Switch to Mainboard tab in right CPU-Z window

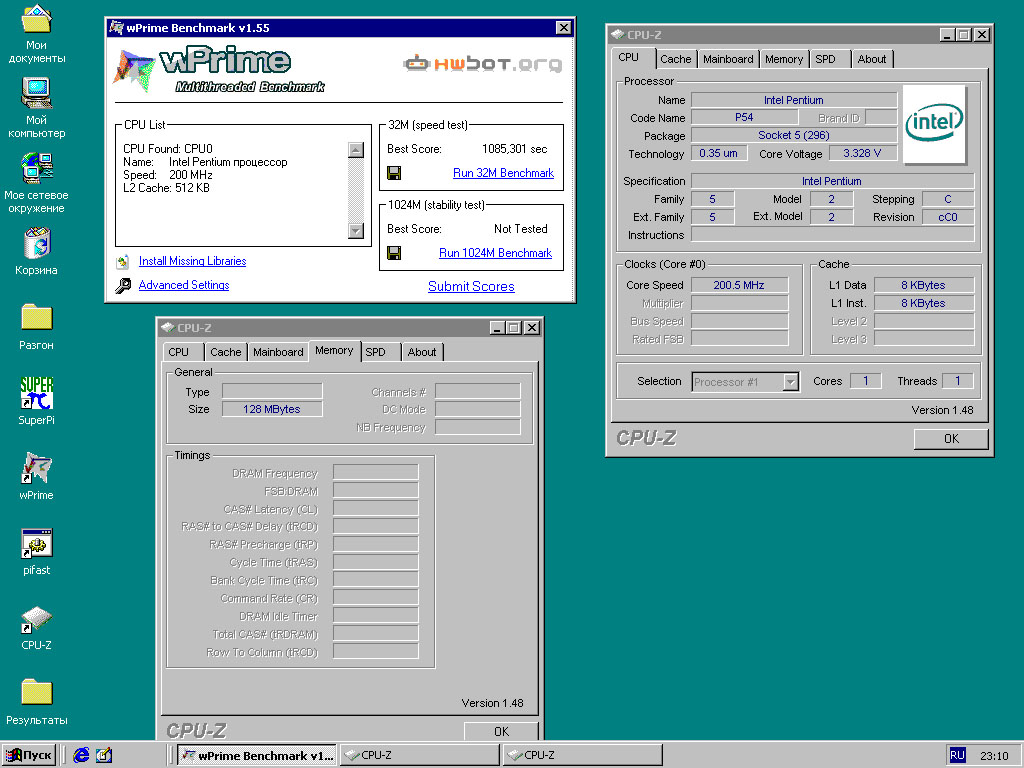pyautogui.click(x=728, y=59)
